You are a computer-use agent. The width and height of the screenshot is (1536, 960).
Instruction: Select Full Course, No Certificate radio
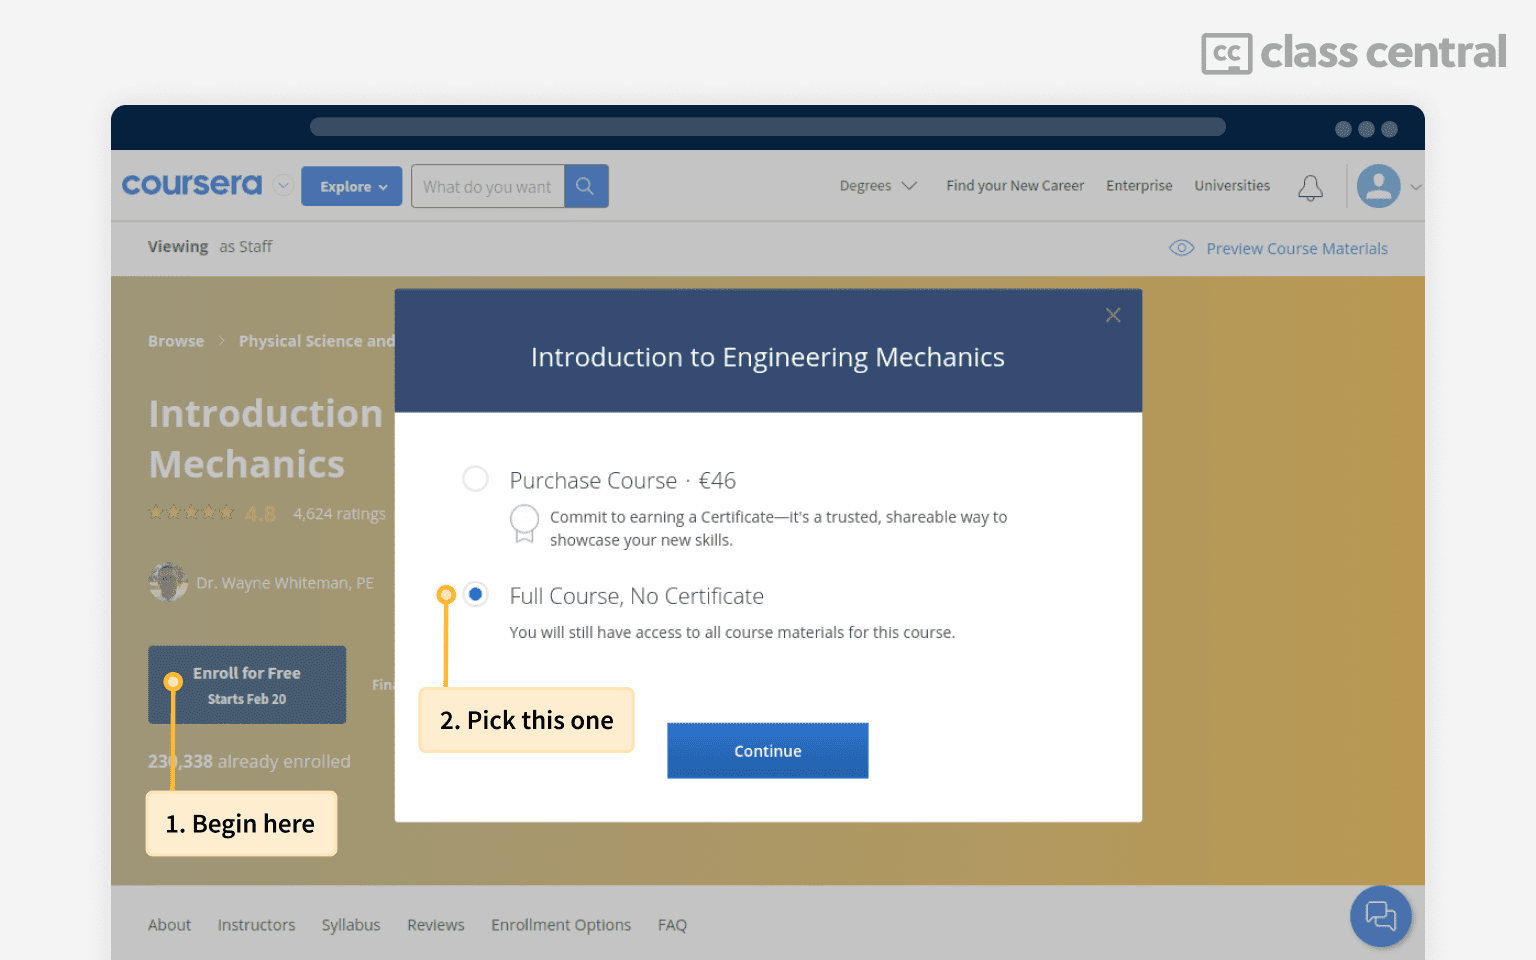click(x=476, y=595)
